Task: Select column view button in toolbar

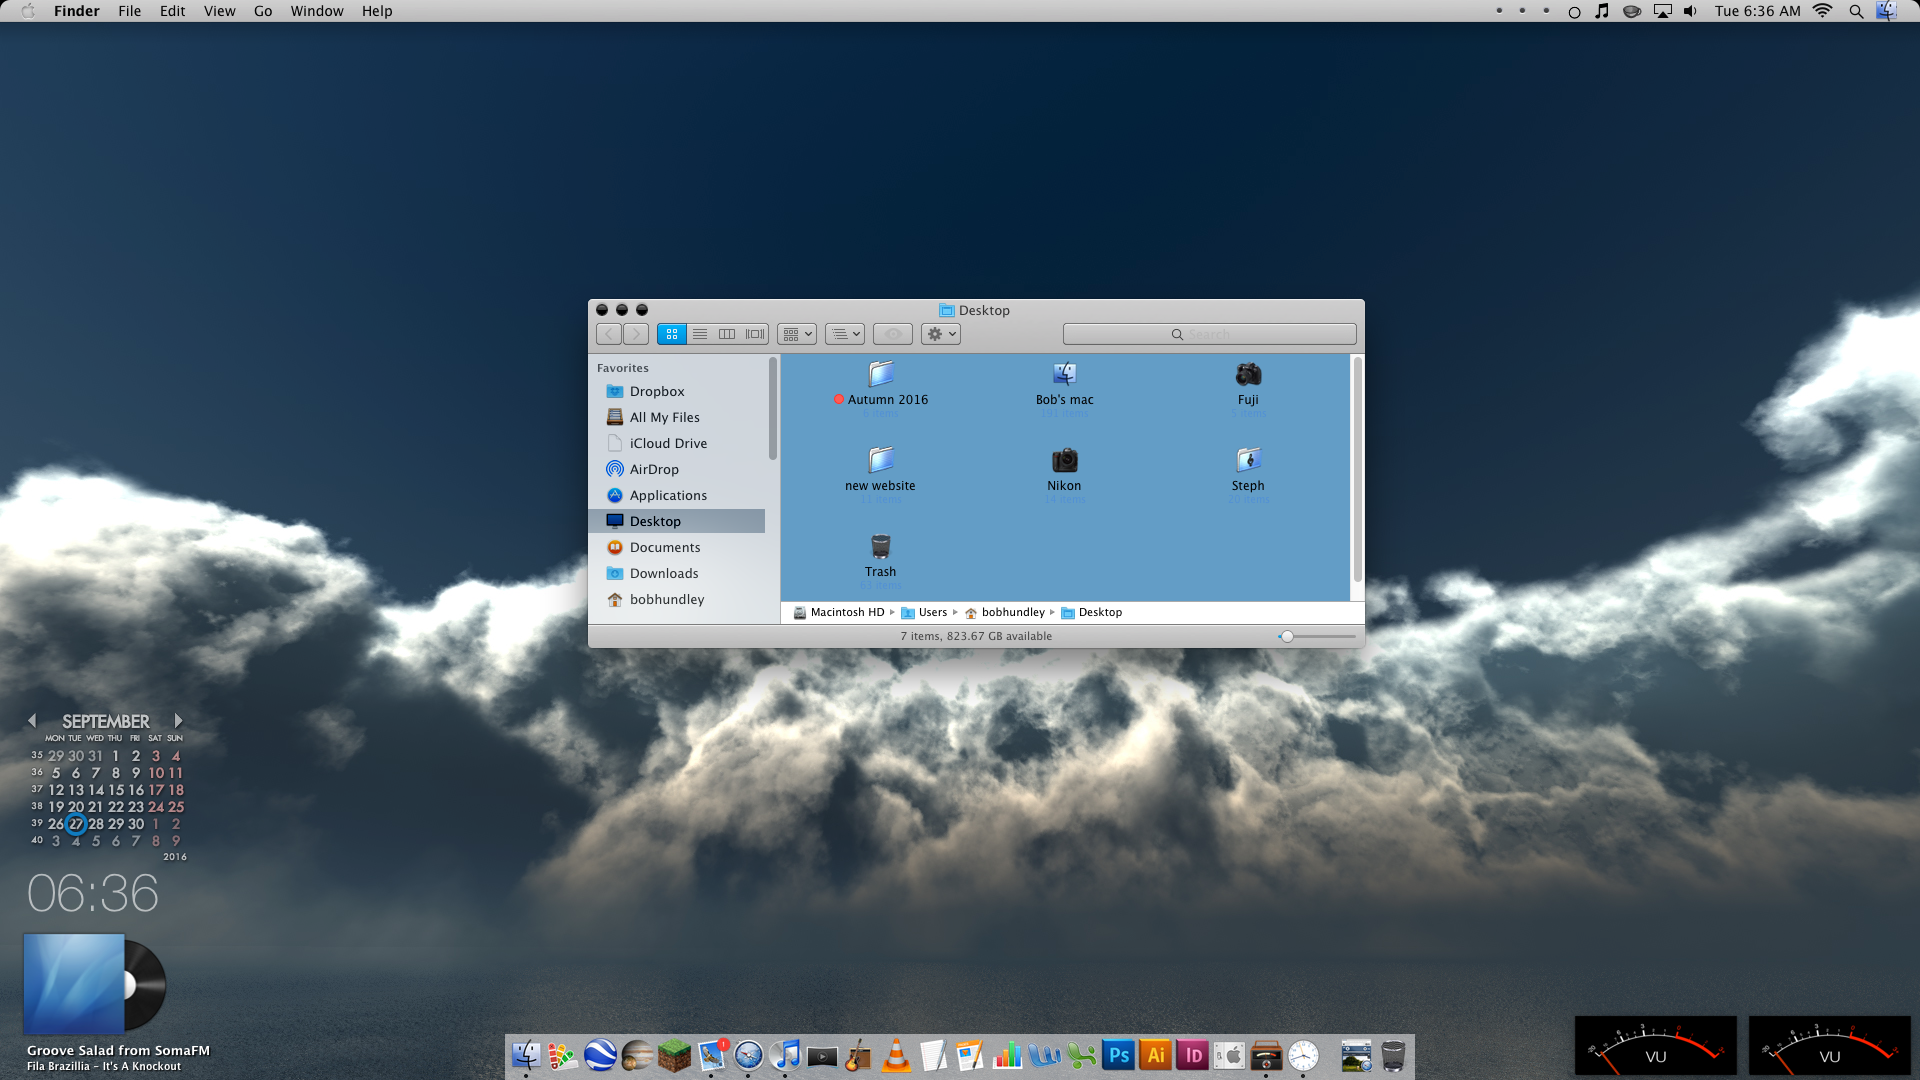Action: (x=727, y=334)
